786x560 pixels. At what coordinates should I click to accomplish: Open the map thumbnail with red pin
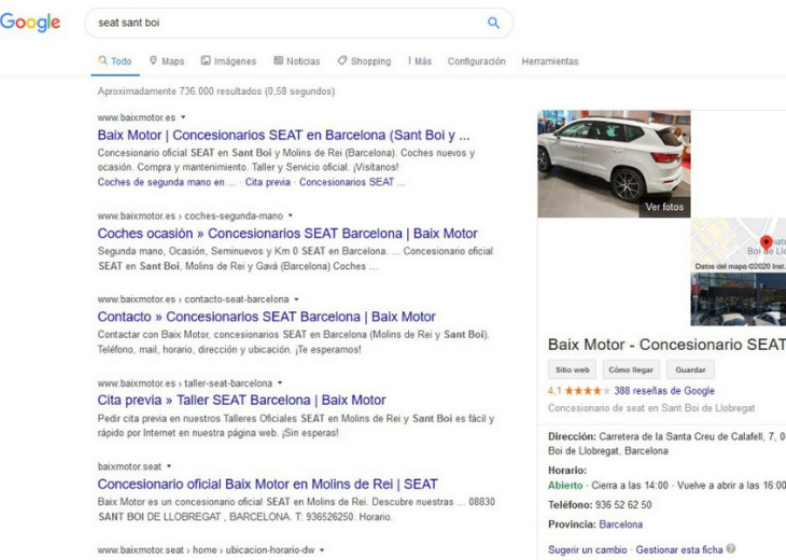[x=738, y=244]
